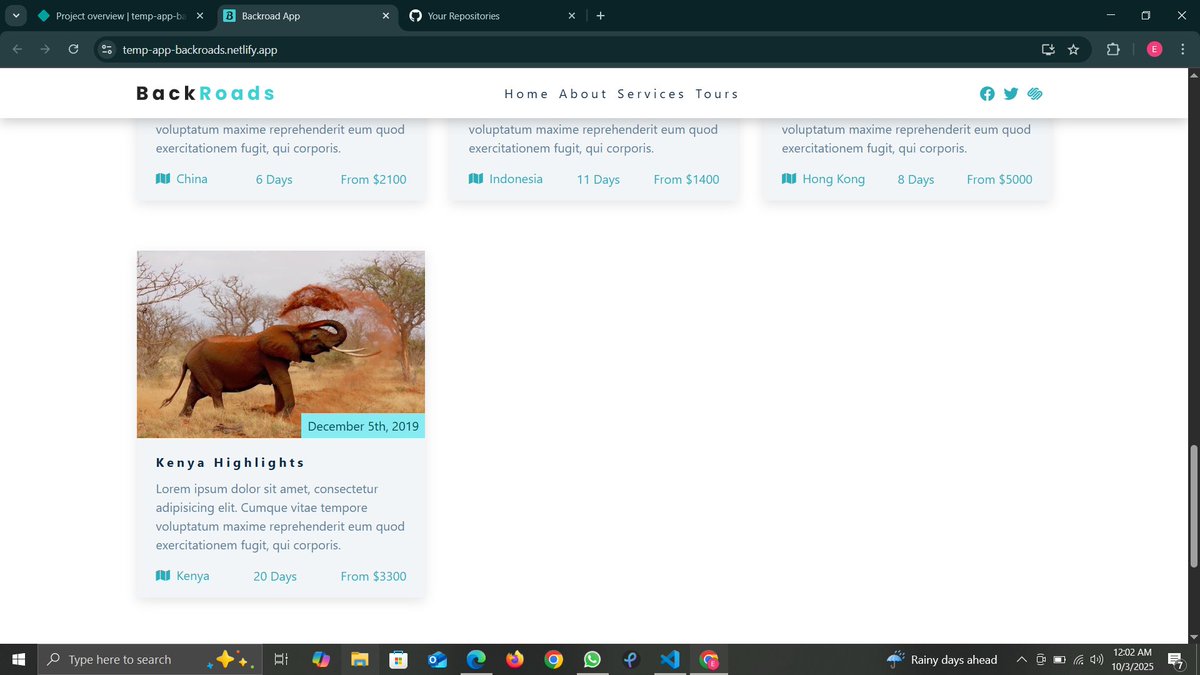Click the 8 Days duration text
The height and width of the screenshot is (675, 1200).
(915, 179)
